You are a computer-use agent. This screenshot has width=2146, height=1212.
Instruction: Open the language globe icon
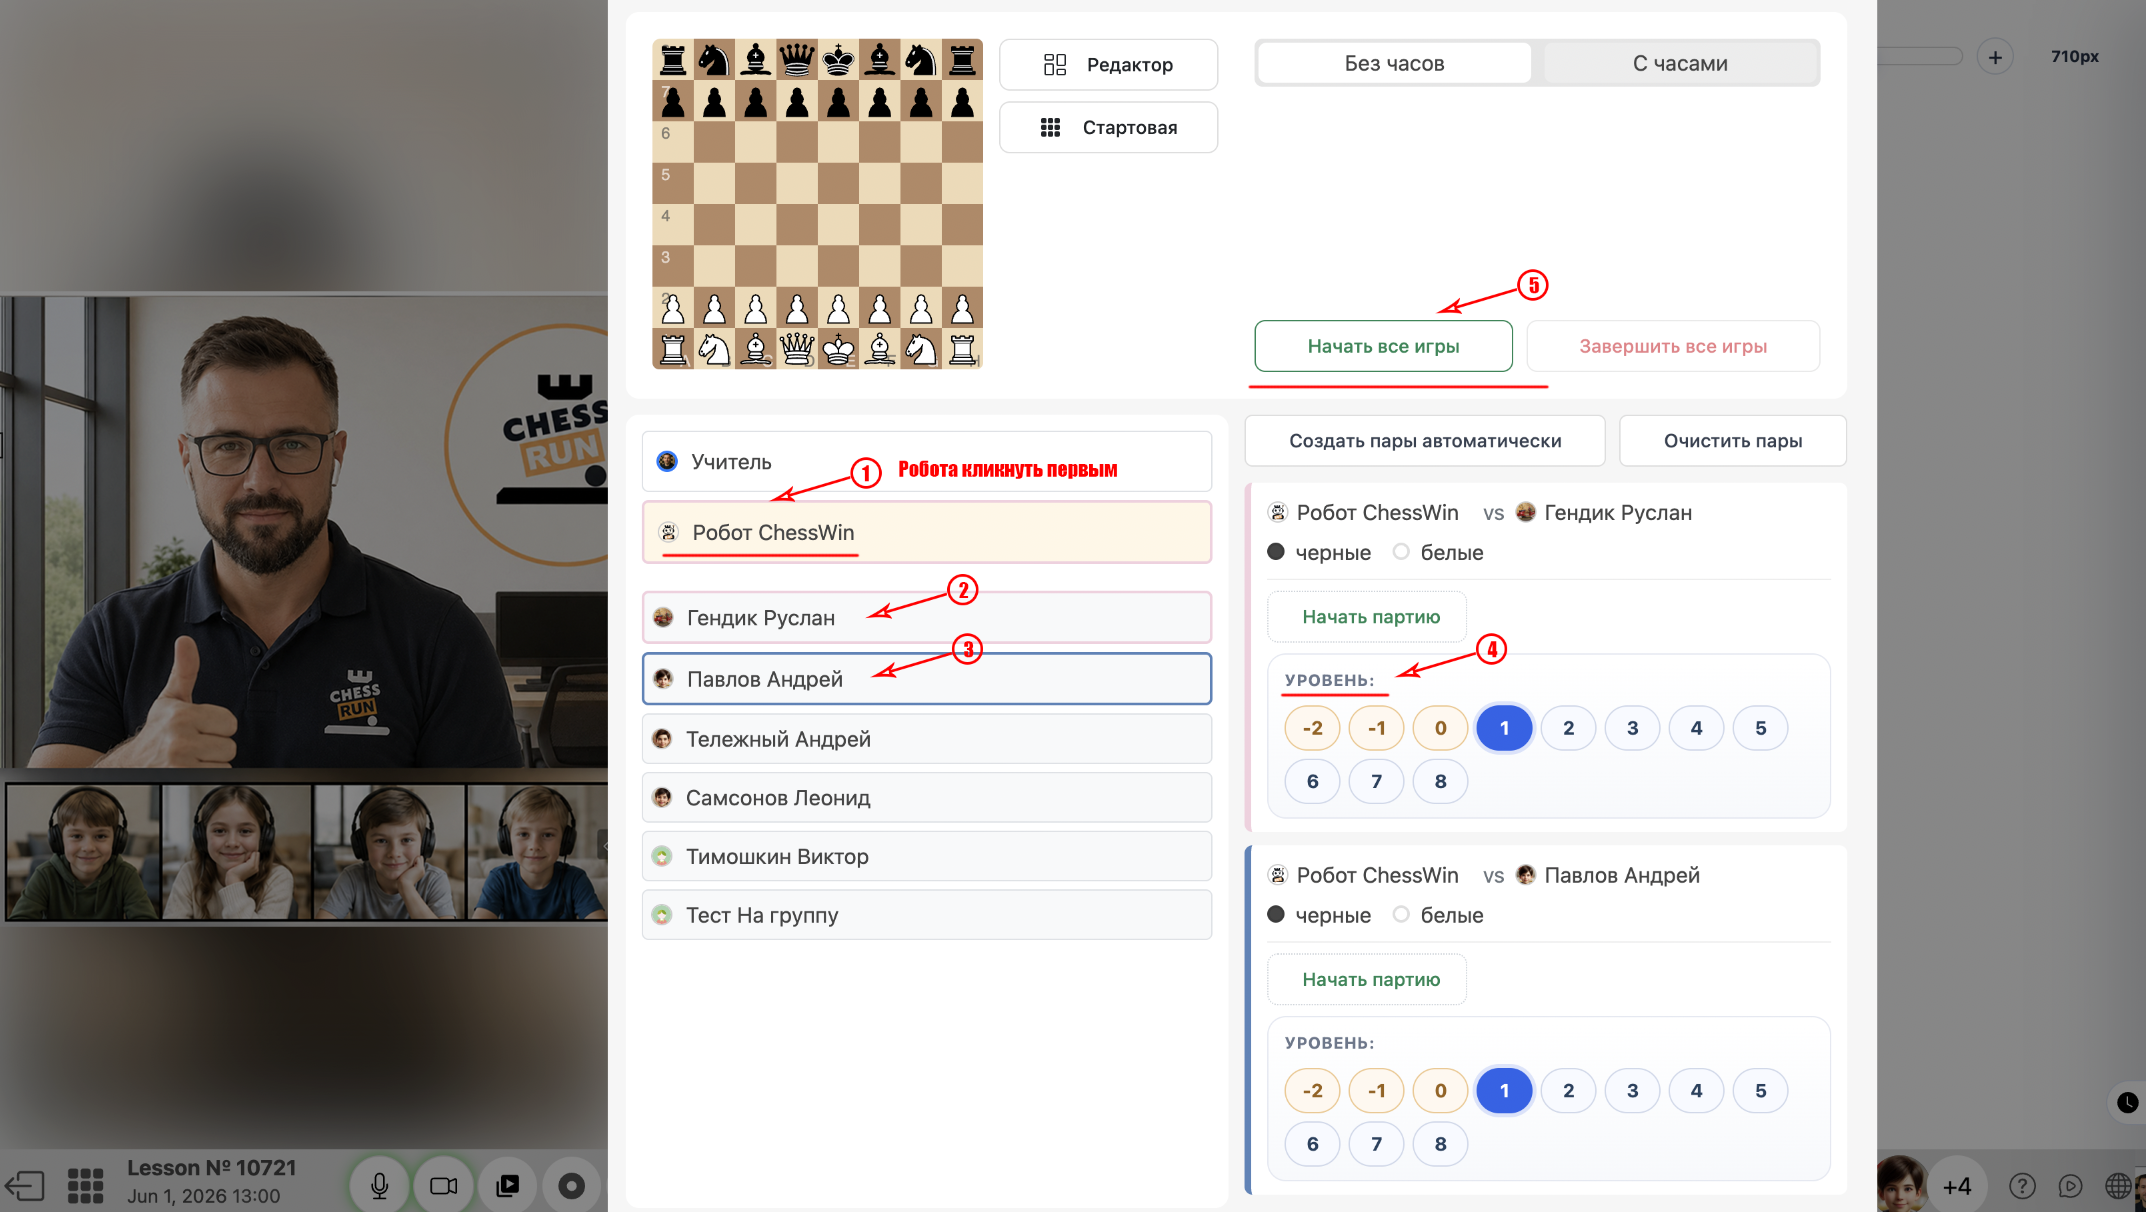coord(2118,1186)
